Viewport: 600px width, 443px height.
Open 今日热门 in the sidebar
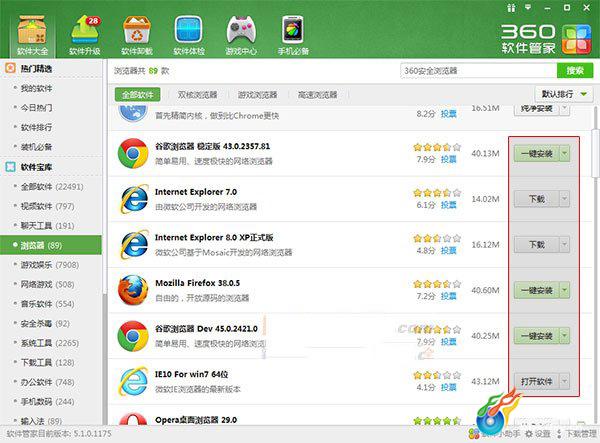pos(36,108)
